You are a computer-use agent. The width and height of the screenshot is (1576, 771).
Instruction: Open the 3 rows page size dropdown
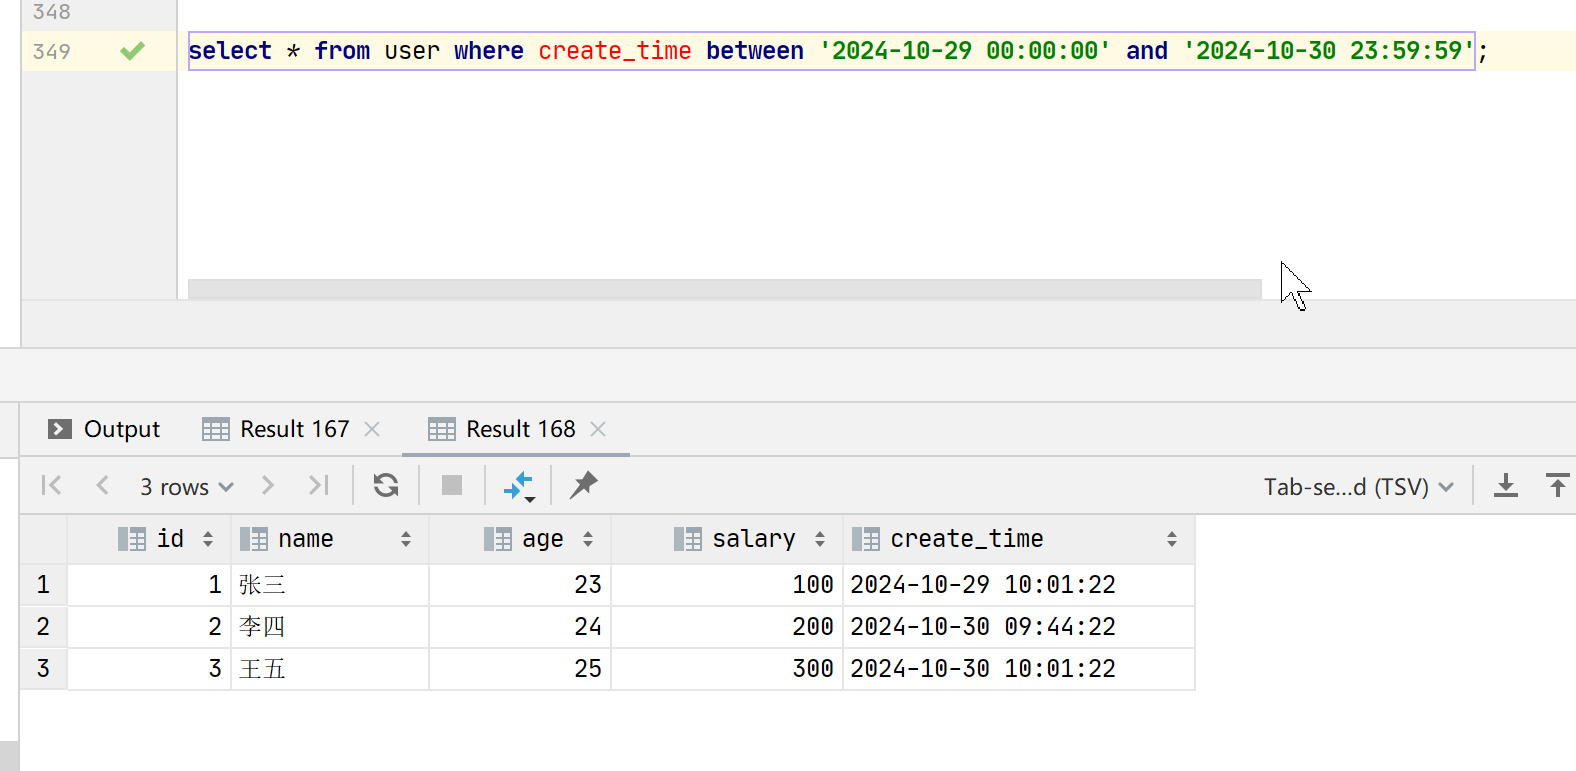(186, 487)
